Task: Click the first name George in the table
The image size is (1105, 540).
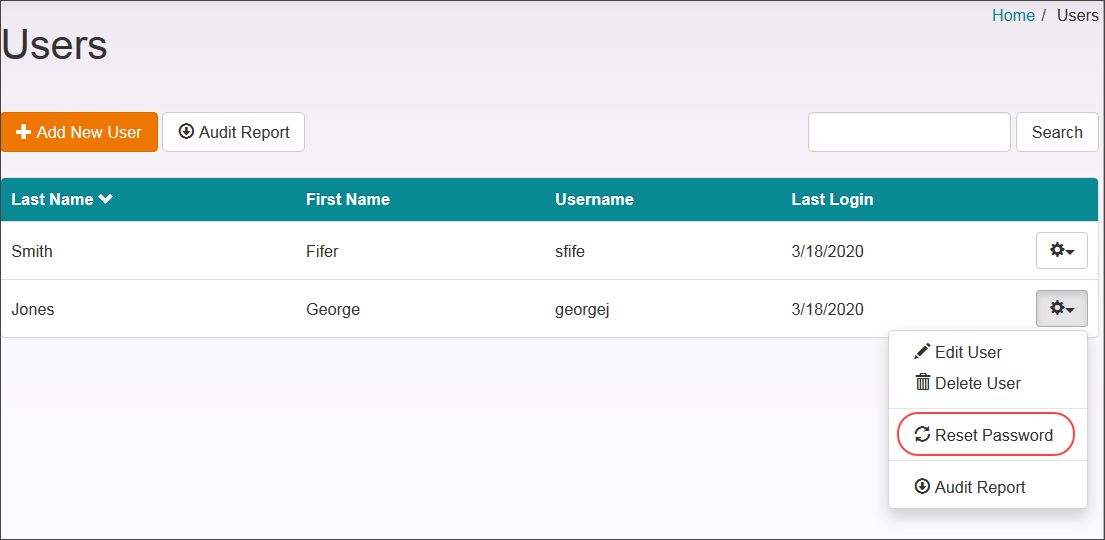Action: [333, 309]
